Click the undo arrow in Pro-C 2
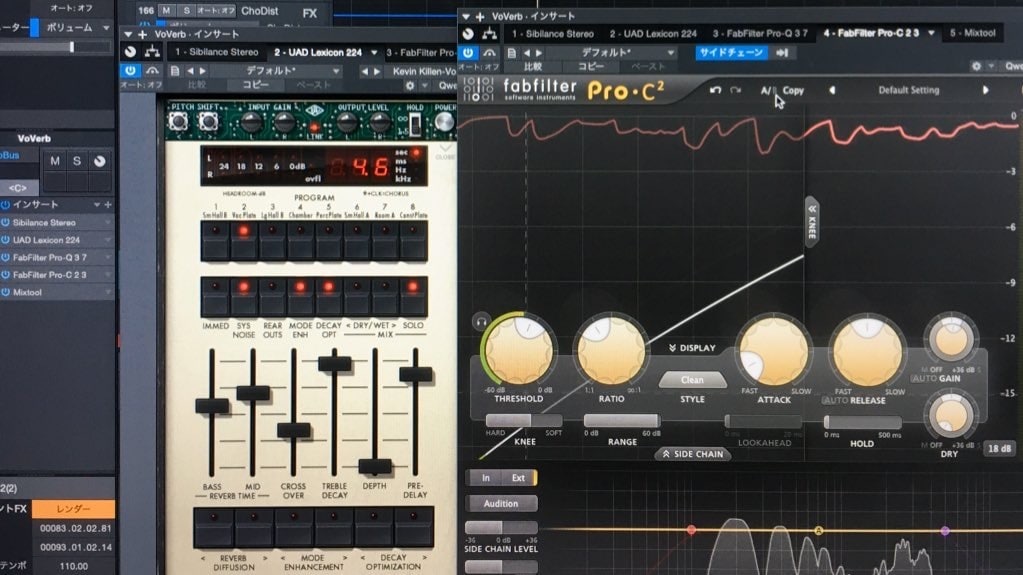The image size is (1023, 575). [716, 90]
